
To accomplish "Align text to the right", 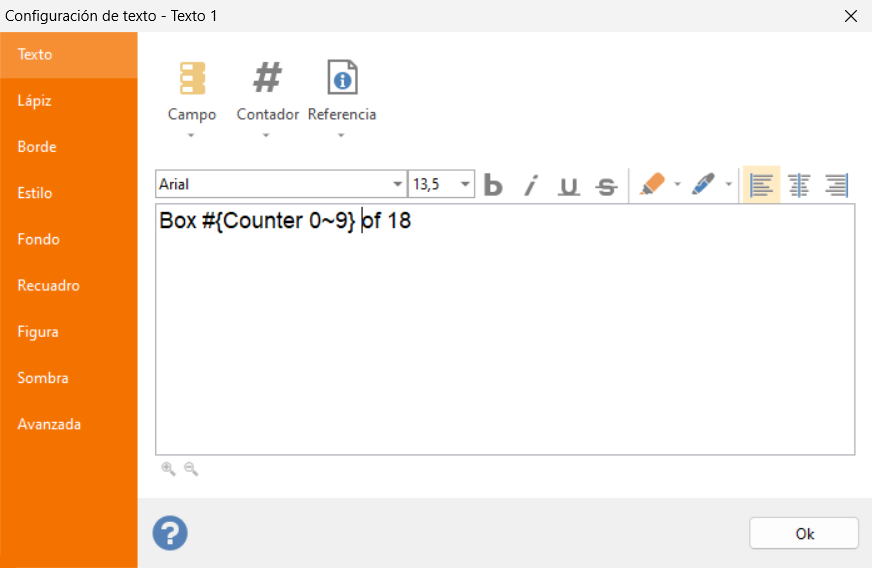I will tap(836, 185).
